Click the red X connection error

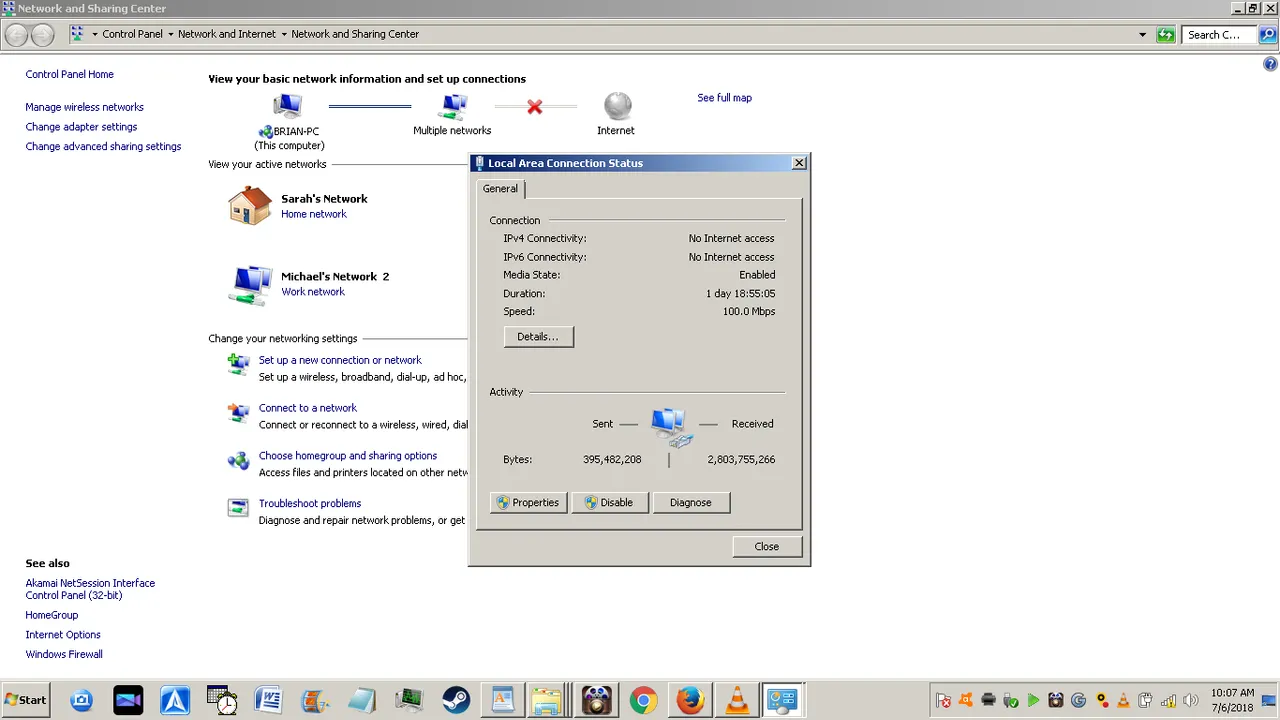click(x=535, y=106)
